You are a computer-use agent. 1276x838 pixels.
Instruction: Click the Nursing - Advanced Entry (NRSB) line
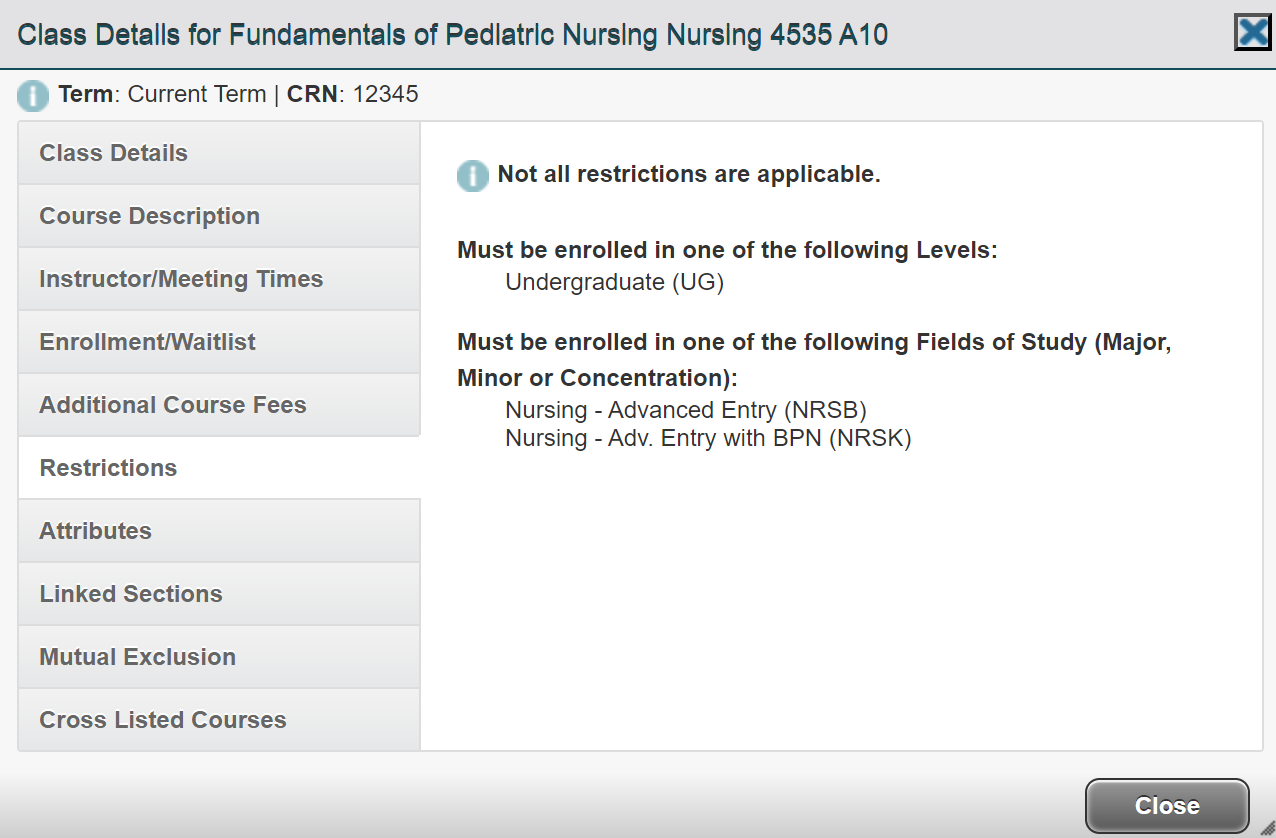[685, 410]
